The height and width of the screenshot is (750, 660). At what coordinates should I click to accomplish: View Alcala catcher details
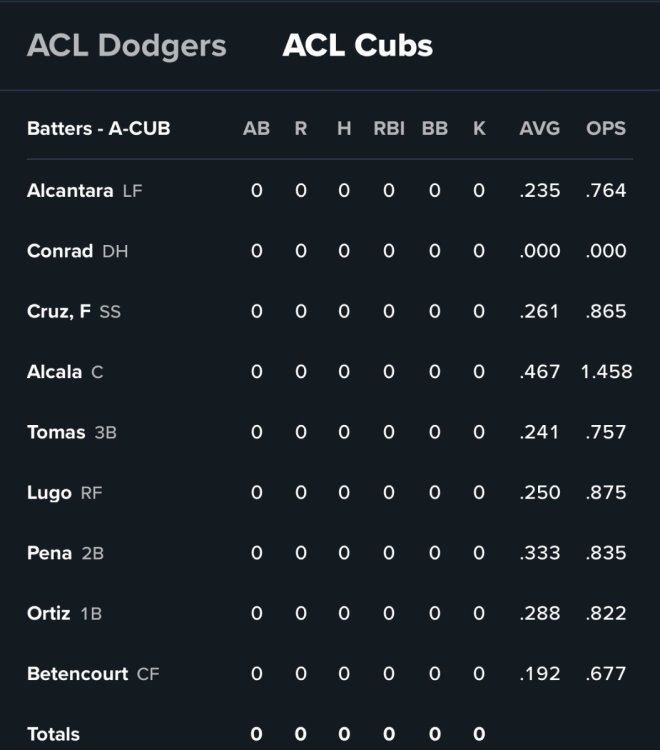point(55,372)
